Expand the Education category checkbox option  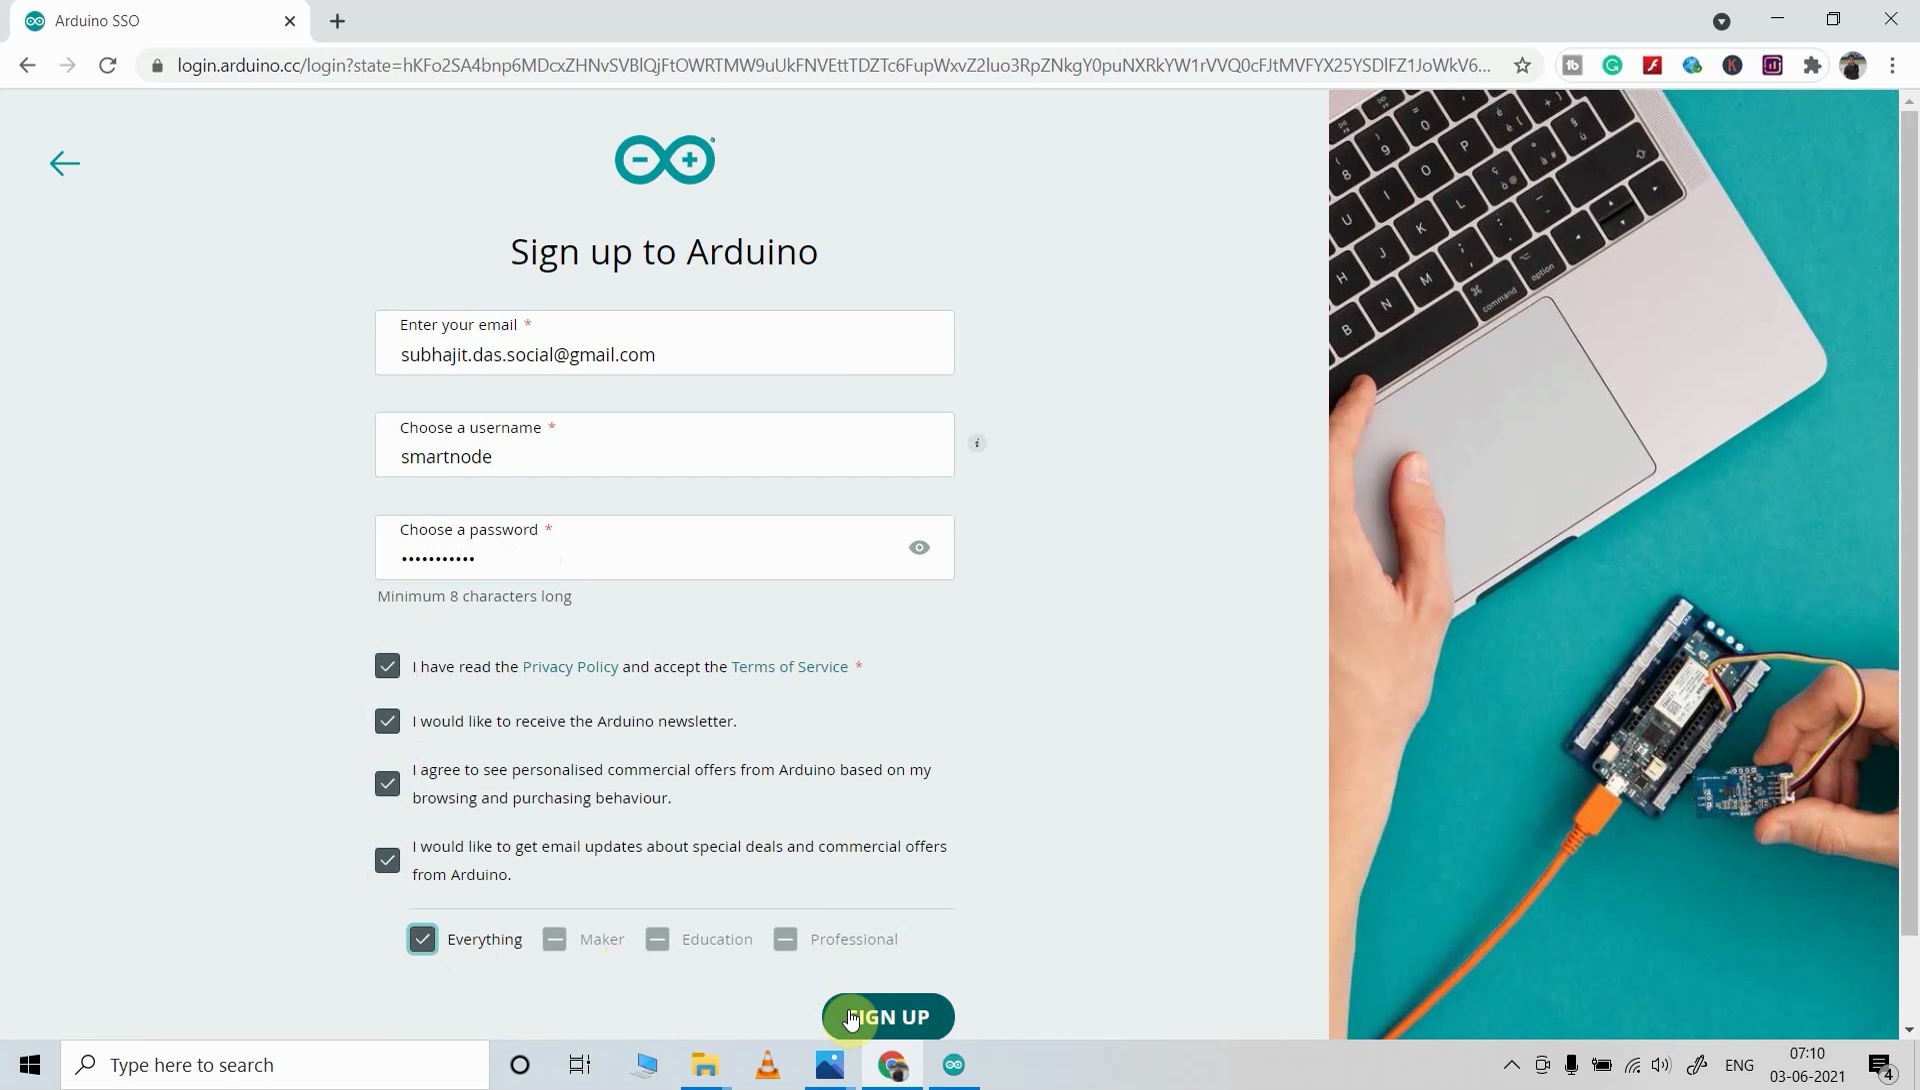pos(657,938)
